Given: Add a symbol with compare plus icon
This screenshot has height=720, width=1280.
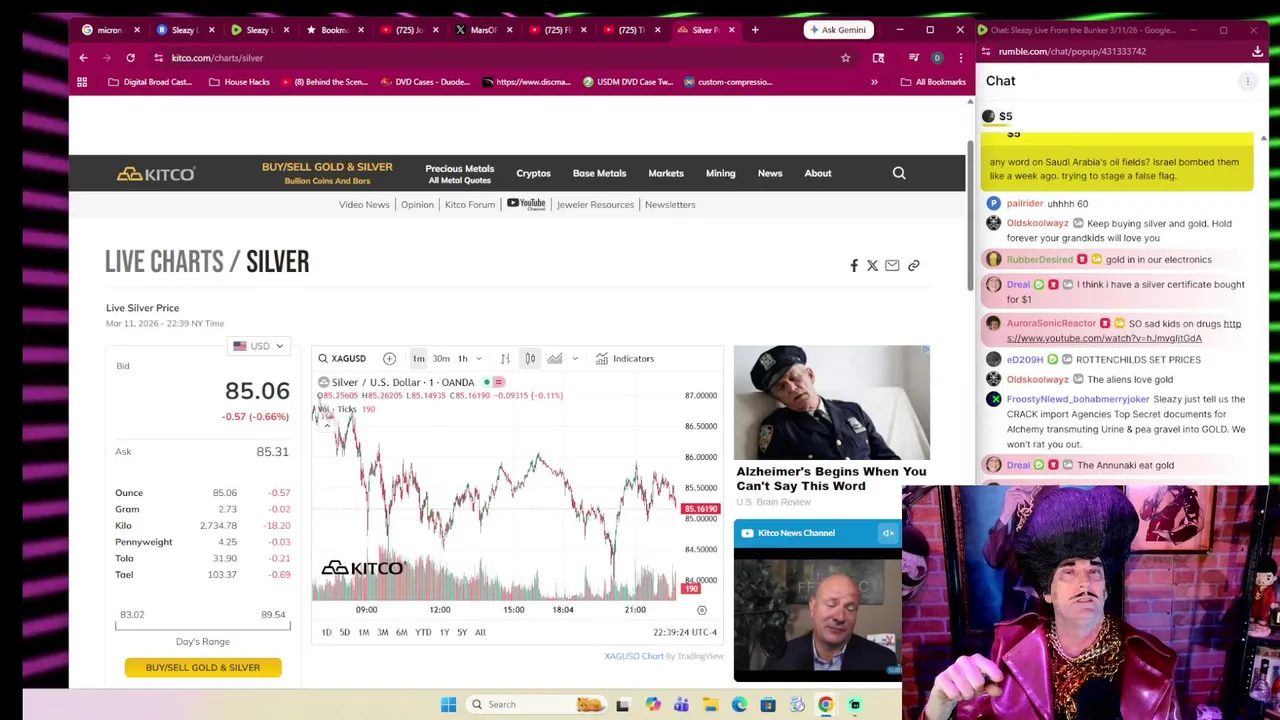Looking at the screenshot, I should pos(389,358).
